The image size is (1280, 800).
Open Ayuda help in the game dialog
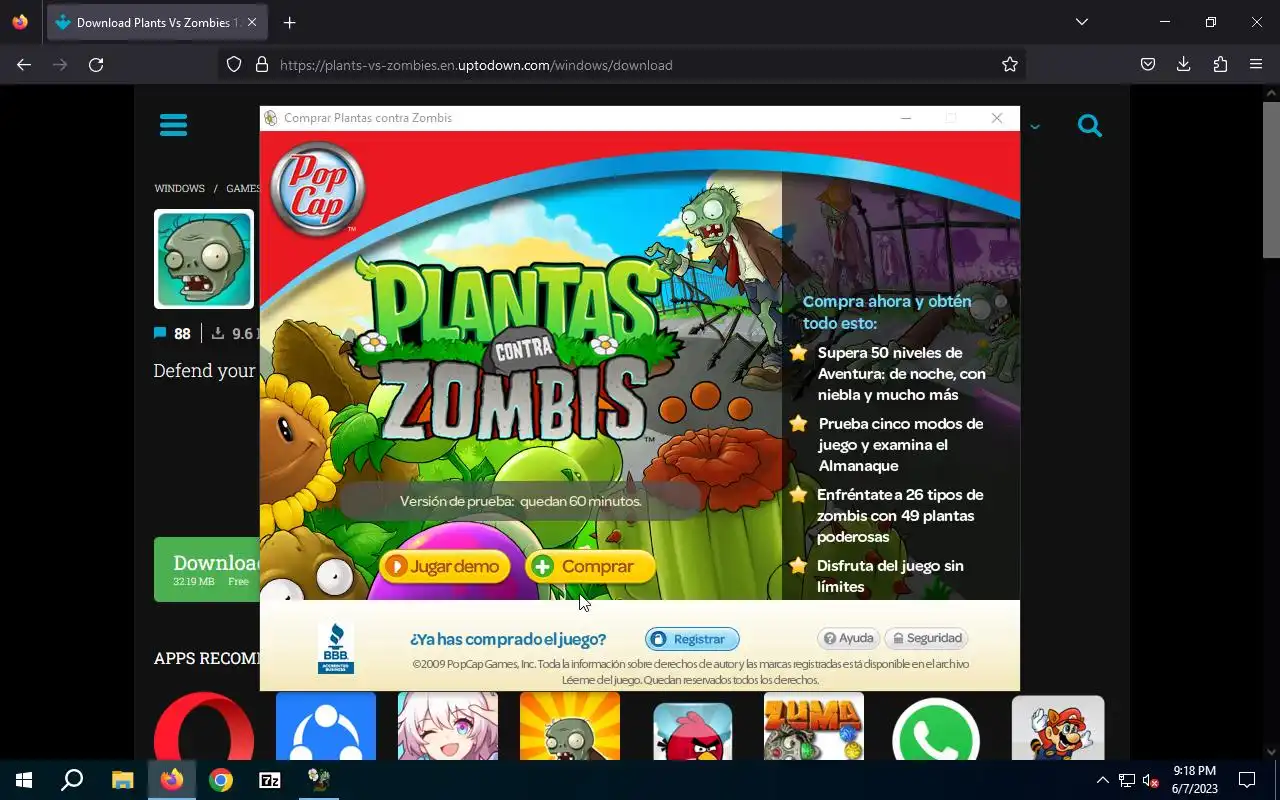click(848, 638)
